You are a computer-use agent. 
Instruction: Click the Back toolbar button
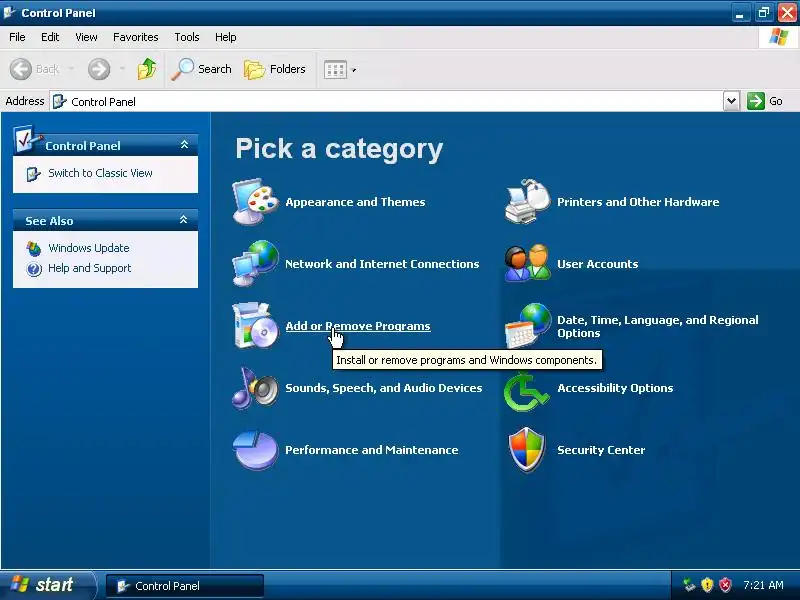(35, 69)
